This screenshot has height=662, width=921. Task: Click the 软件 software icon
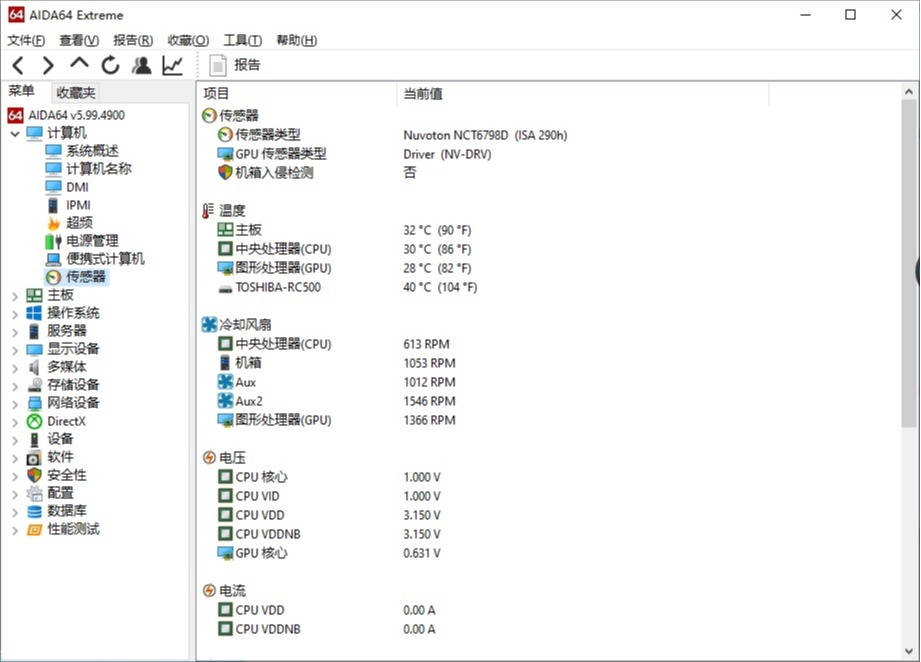click(35, 458)
